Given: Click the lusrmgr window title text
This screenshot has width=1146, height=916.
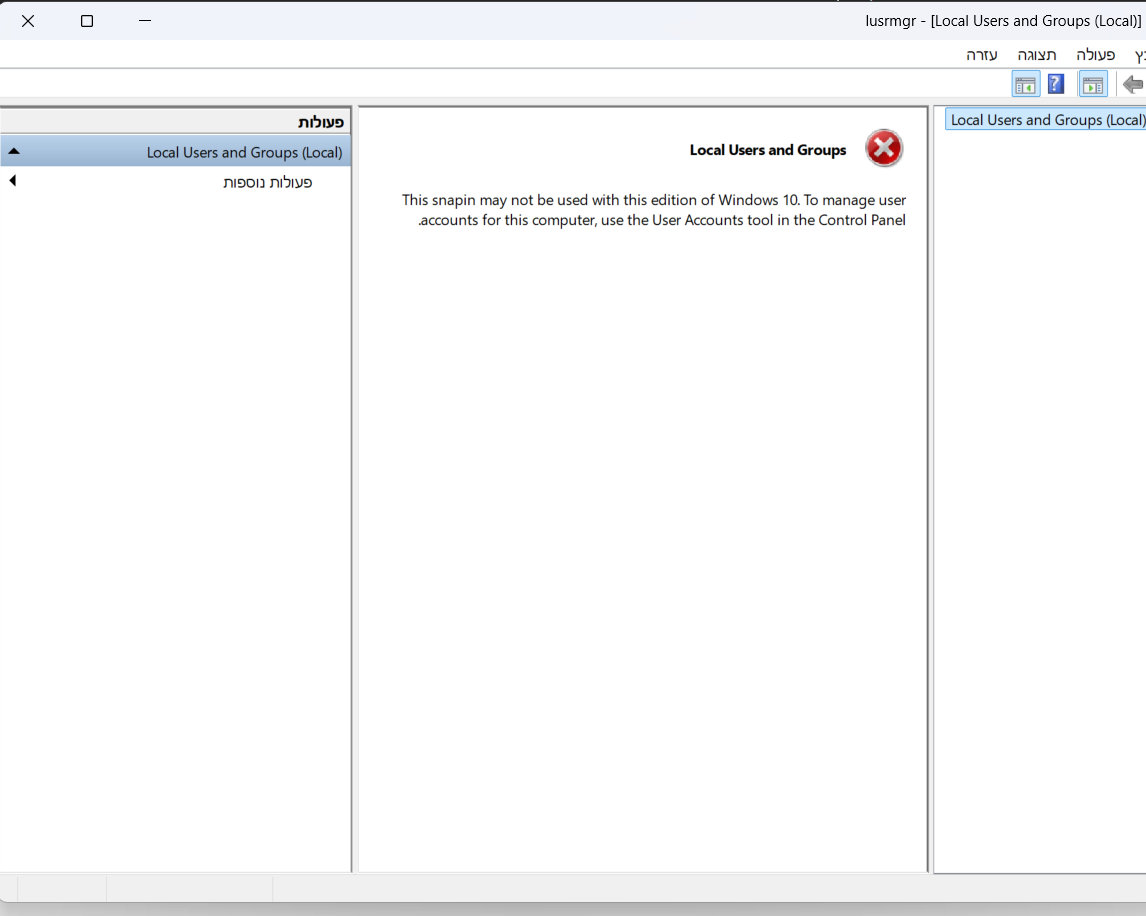Looking at the screenshot, I should click(1003, 21).
